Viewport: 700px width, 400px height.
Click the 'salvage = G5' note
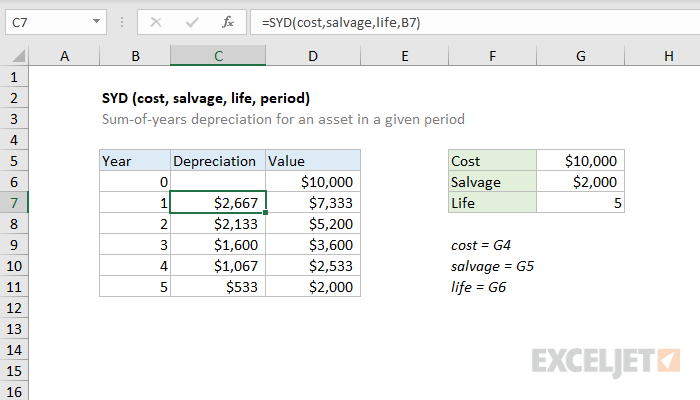[x=492, y=266]
